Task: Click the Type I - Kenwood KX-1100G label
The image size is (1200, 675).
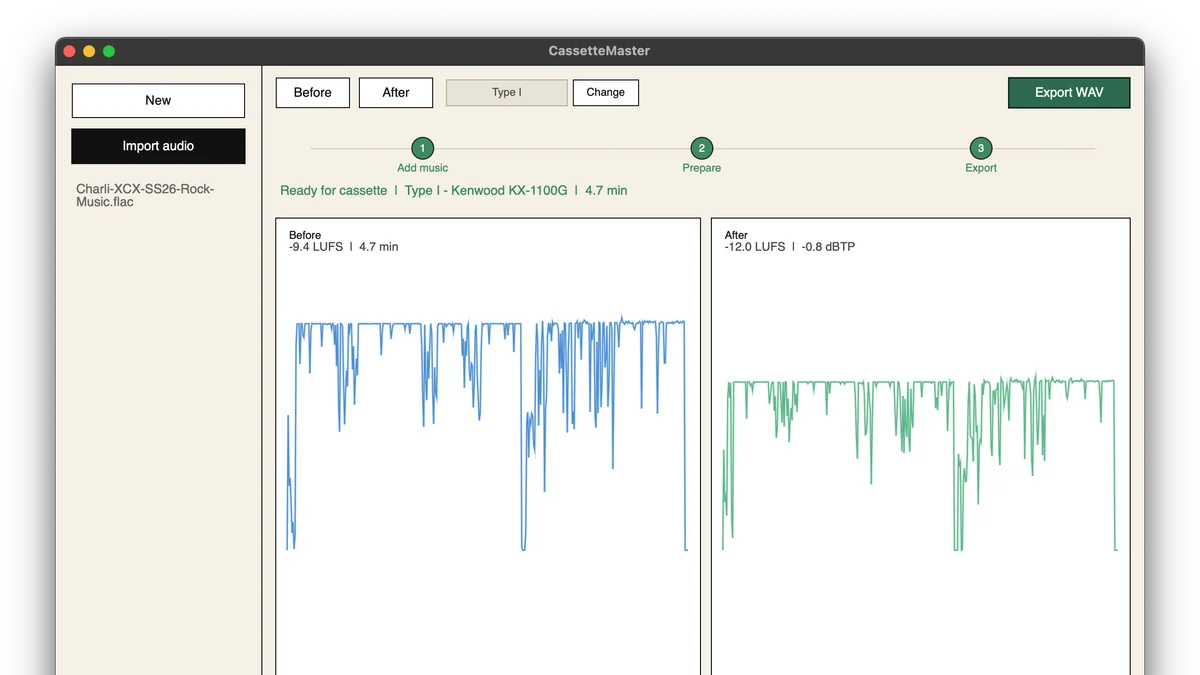Action: tap(486, 190)
